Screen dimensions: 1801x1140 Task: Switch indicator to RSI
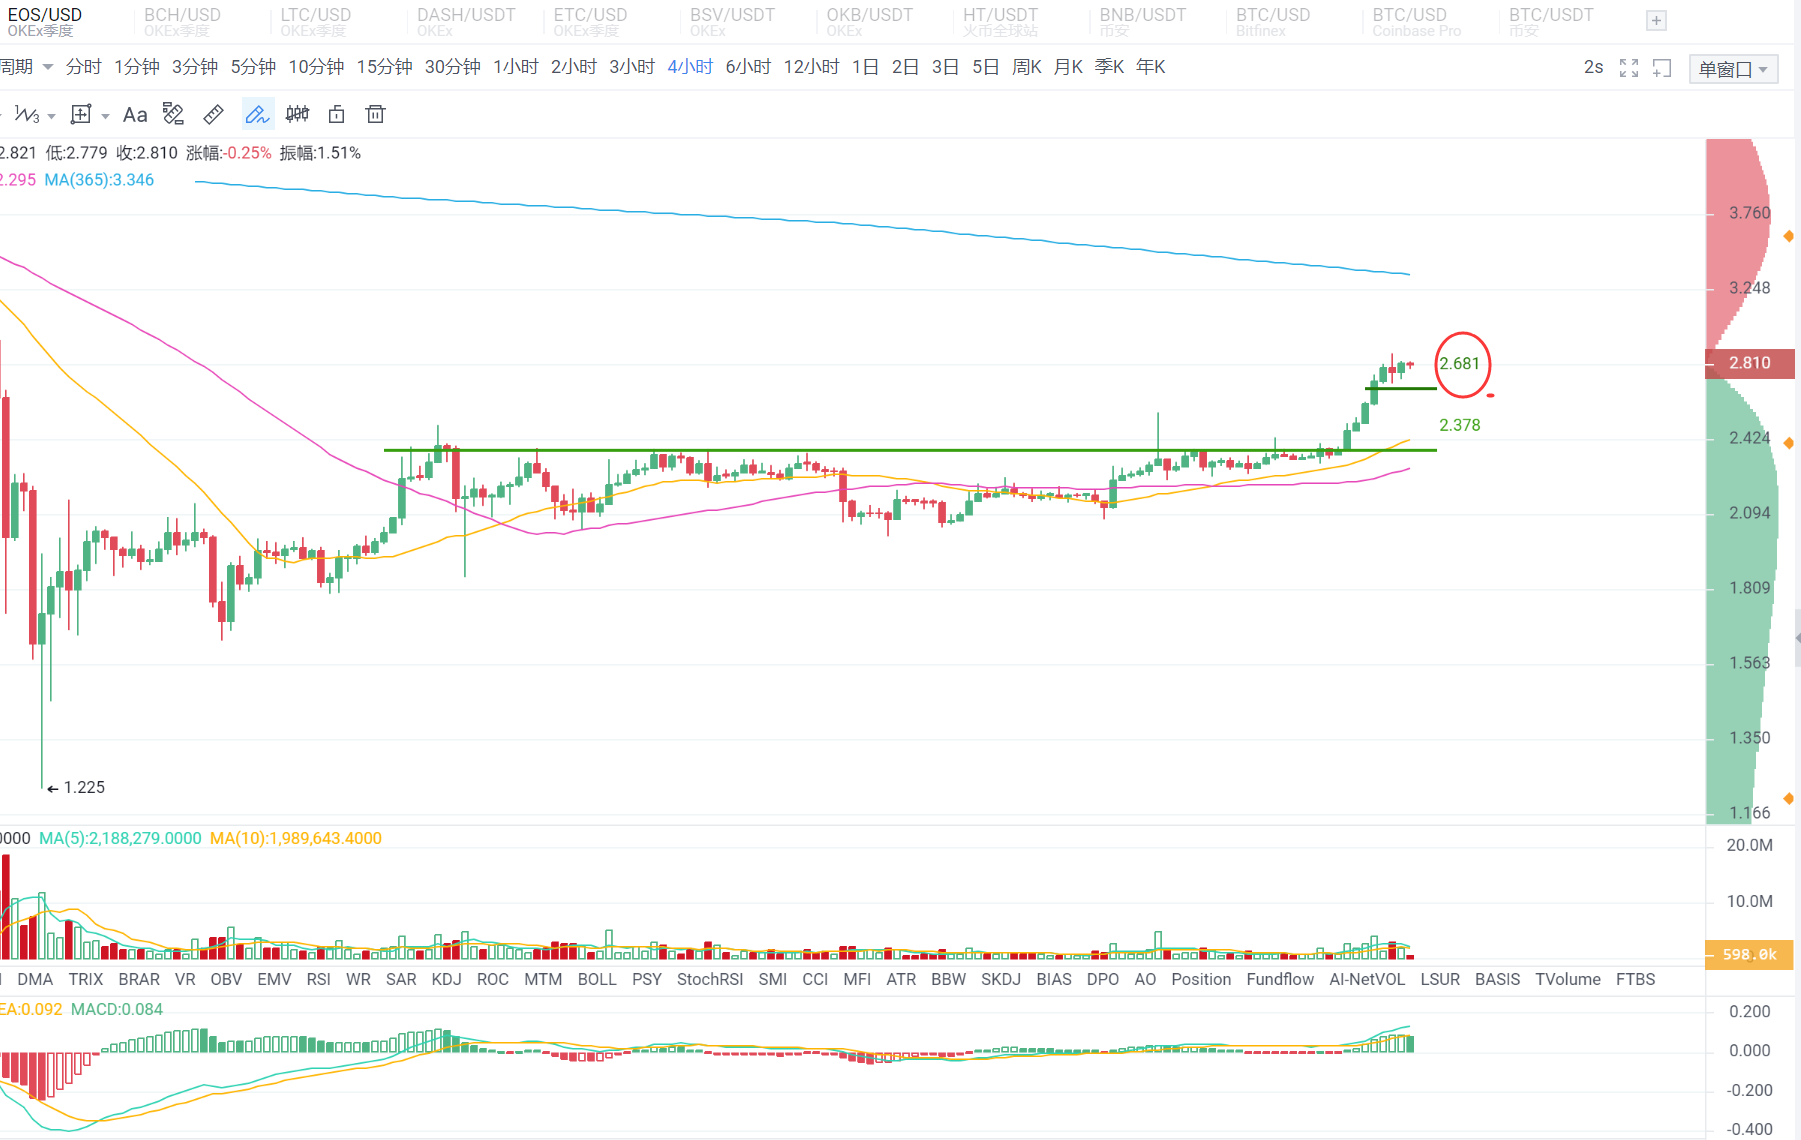[x=319, y=980]
